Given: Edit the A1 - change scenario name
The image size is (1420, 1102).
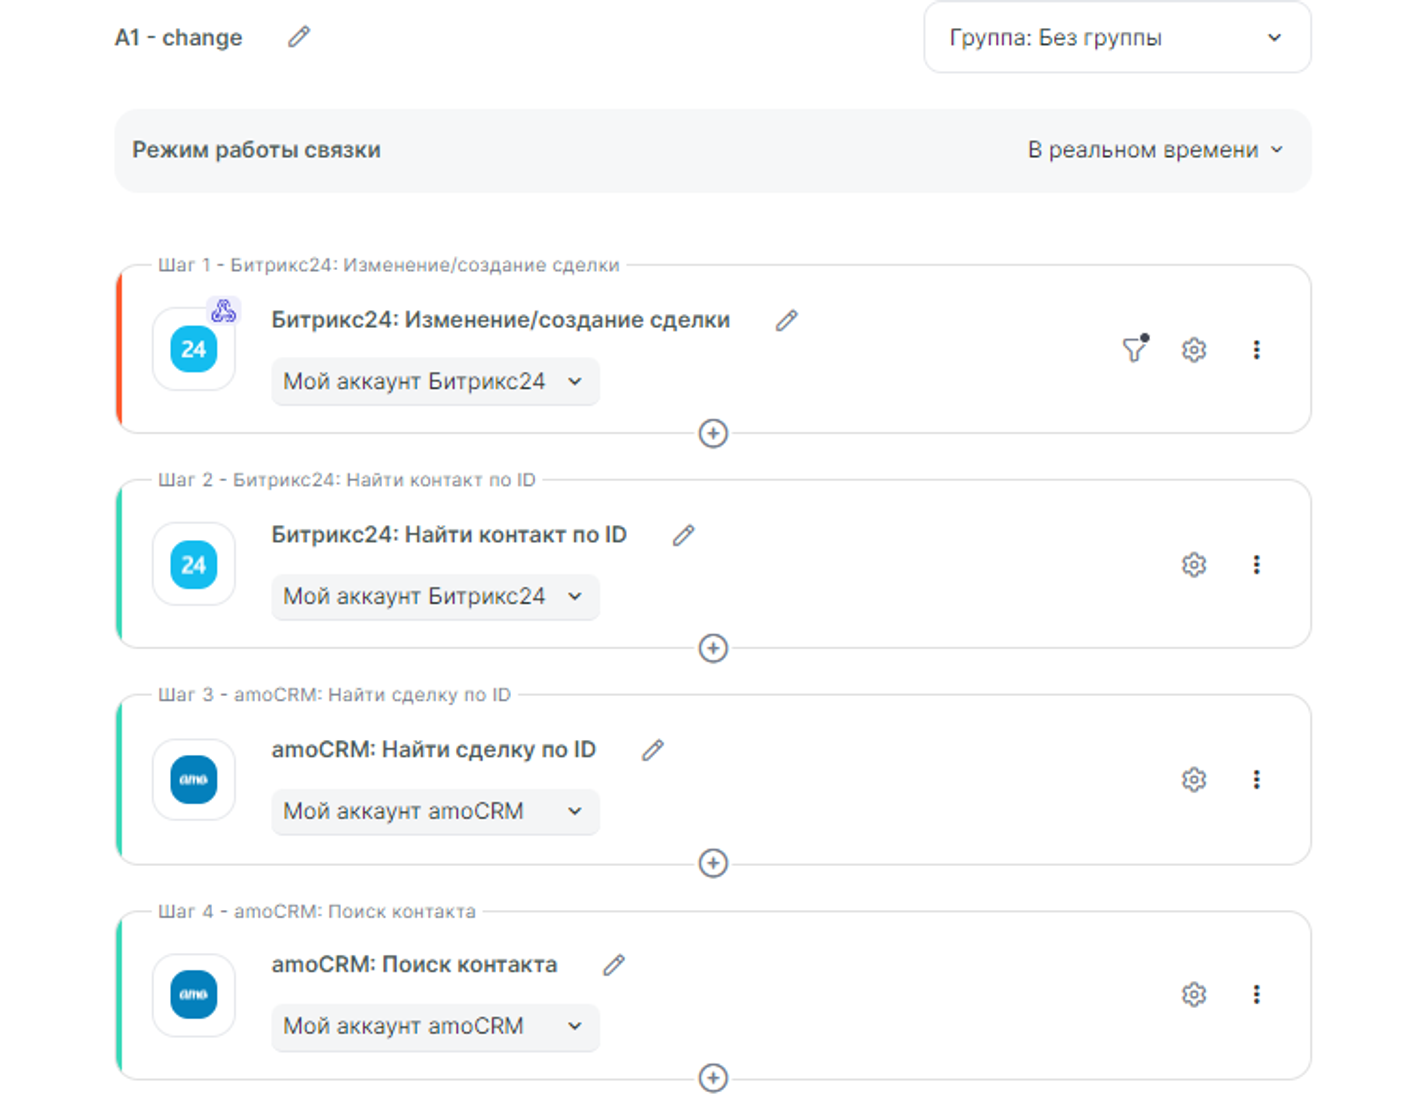Looking at the screenshot, I should tap(299, 38).
